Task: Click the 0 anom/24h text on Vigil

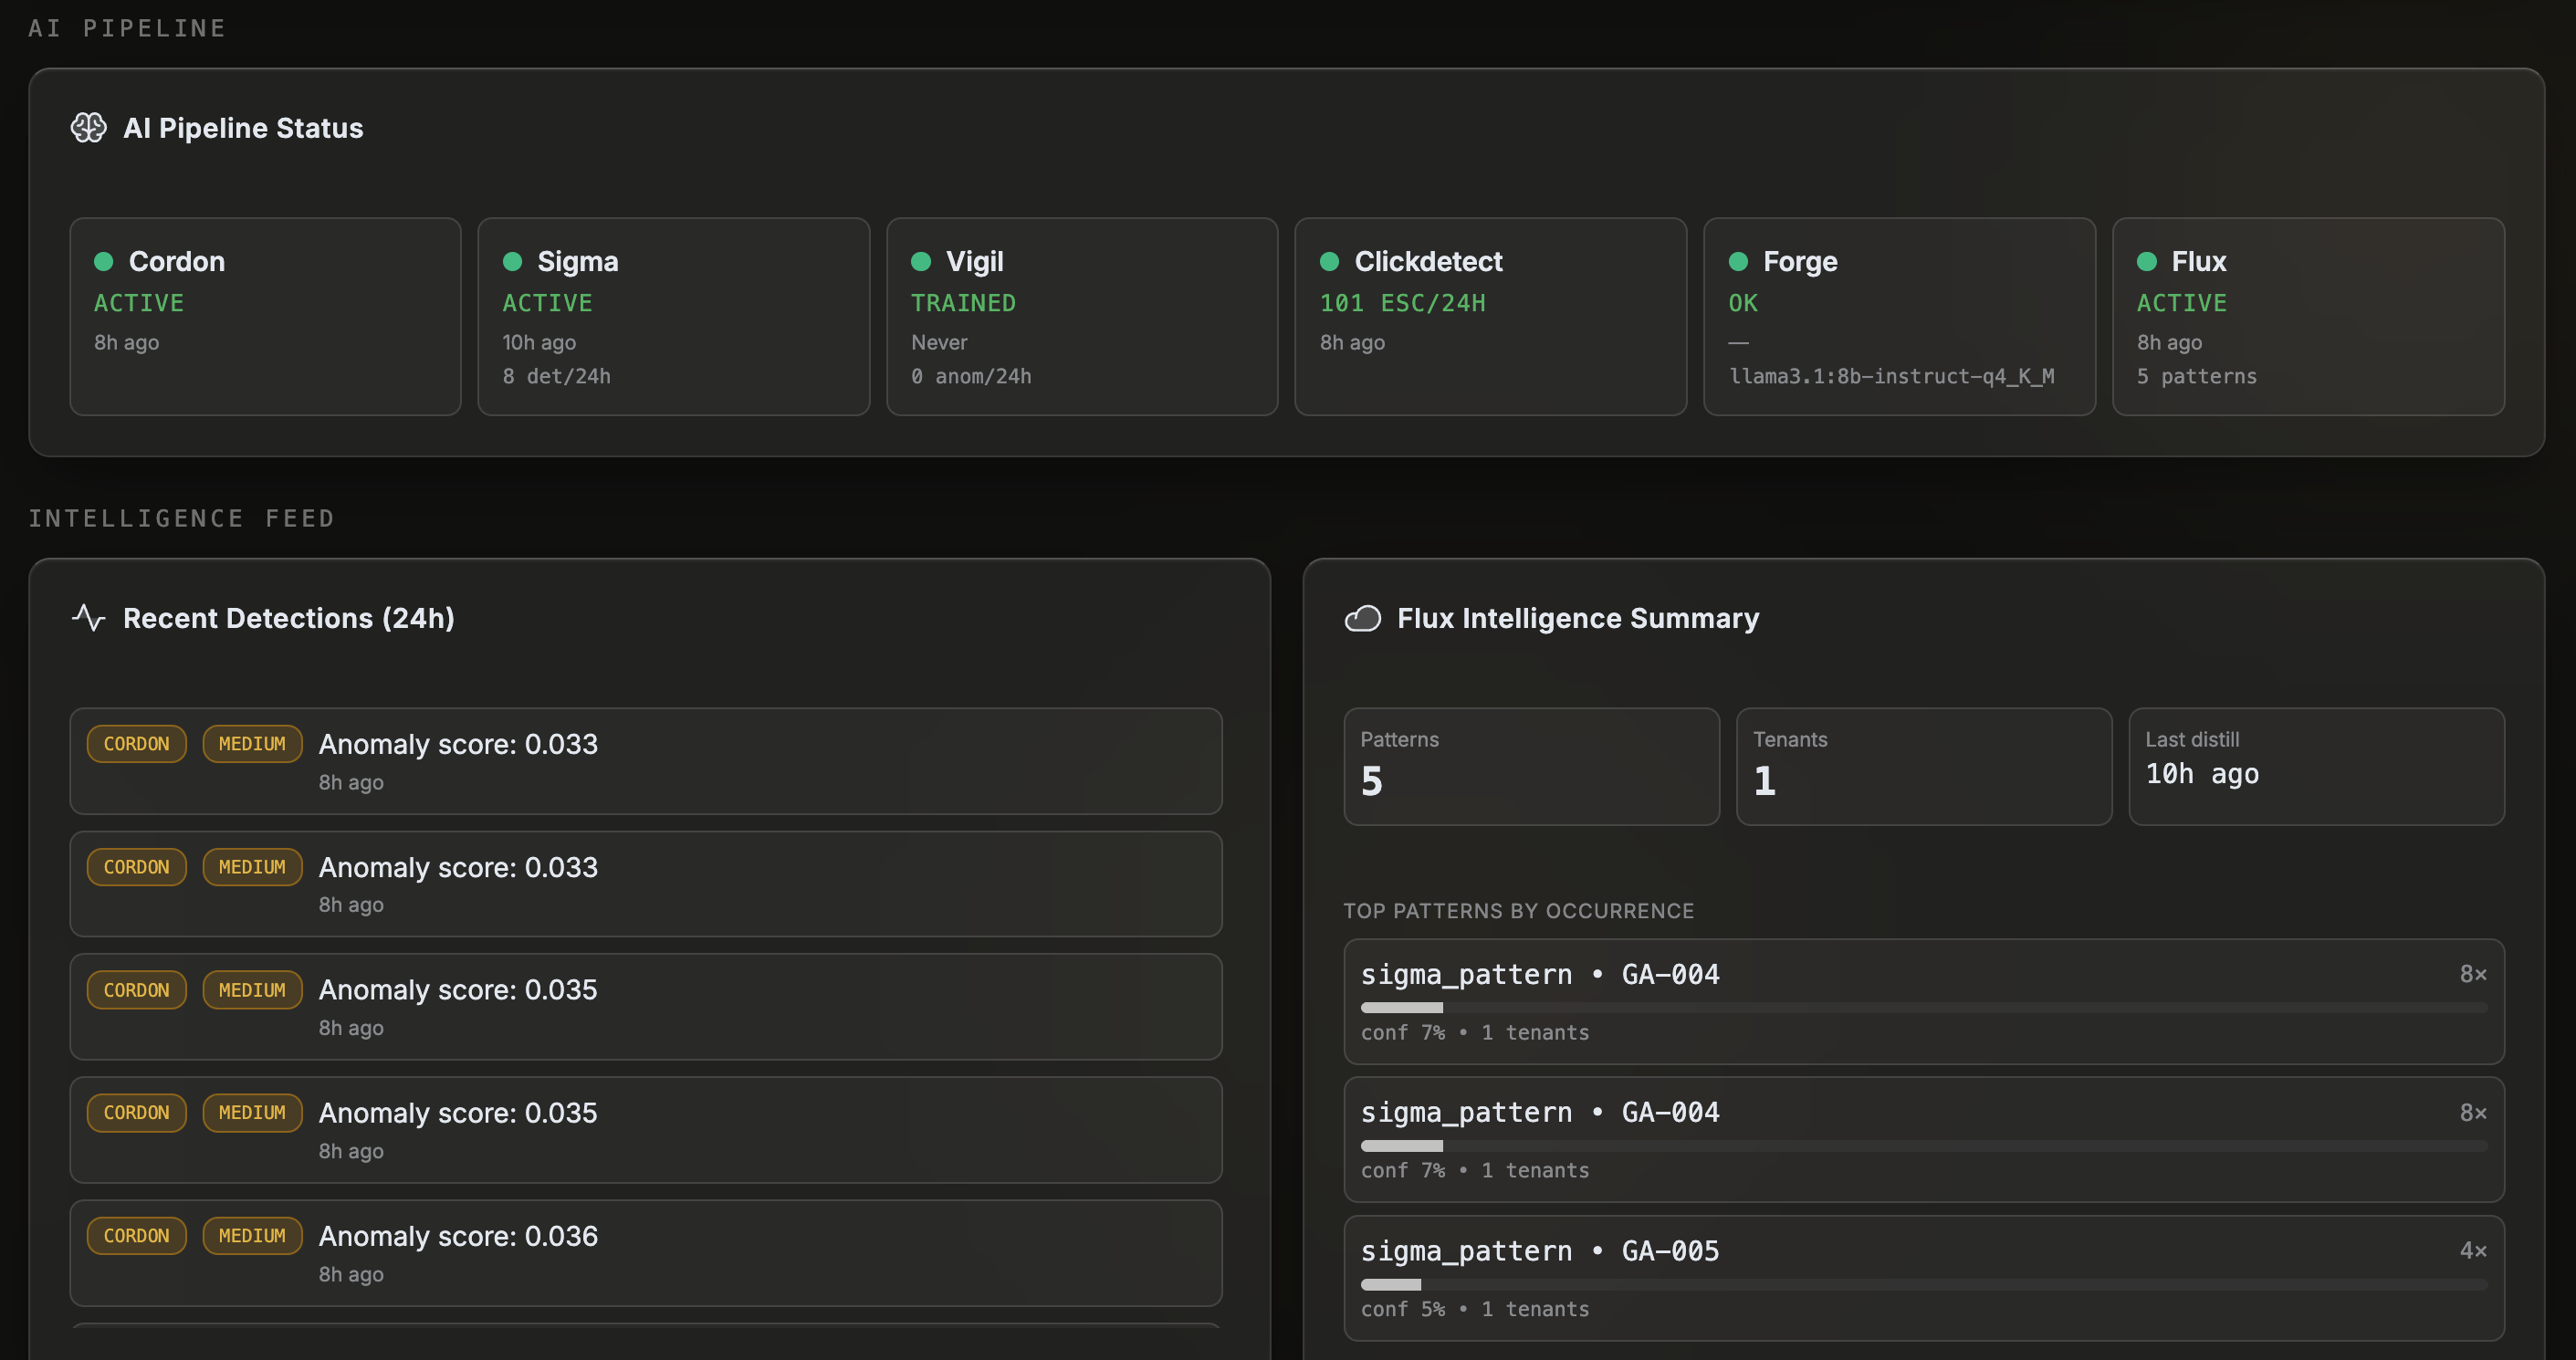Action: tap(971, 376)
